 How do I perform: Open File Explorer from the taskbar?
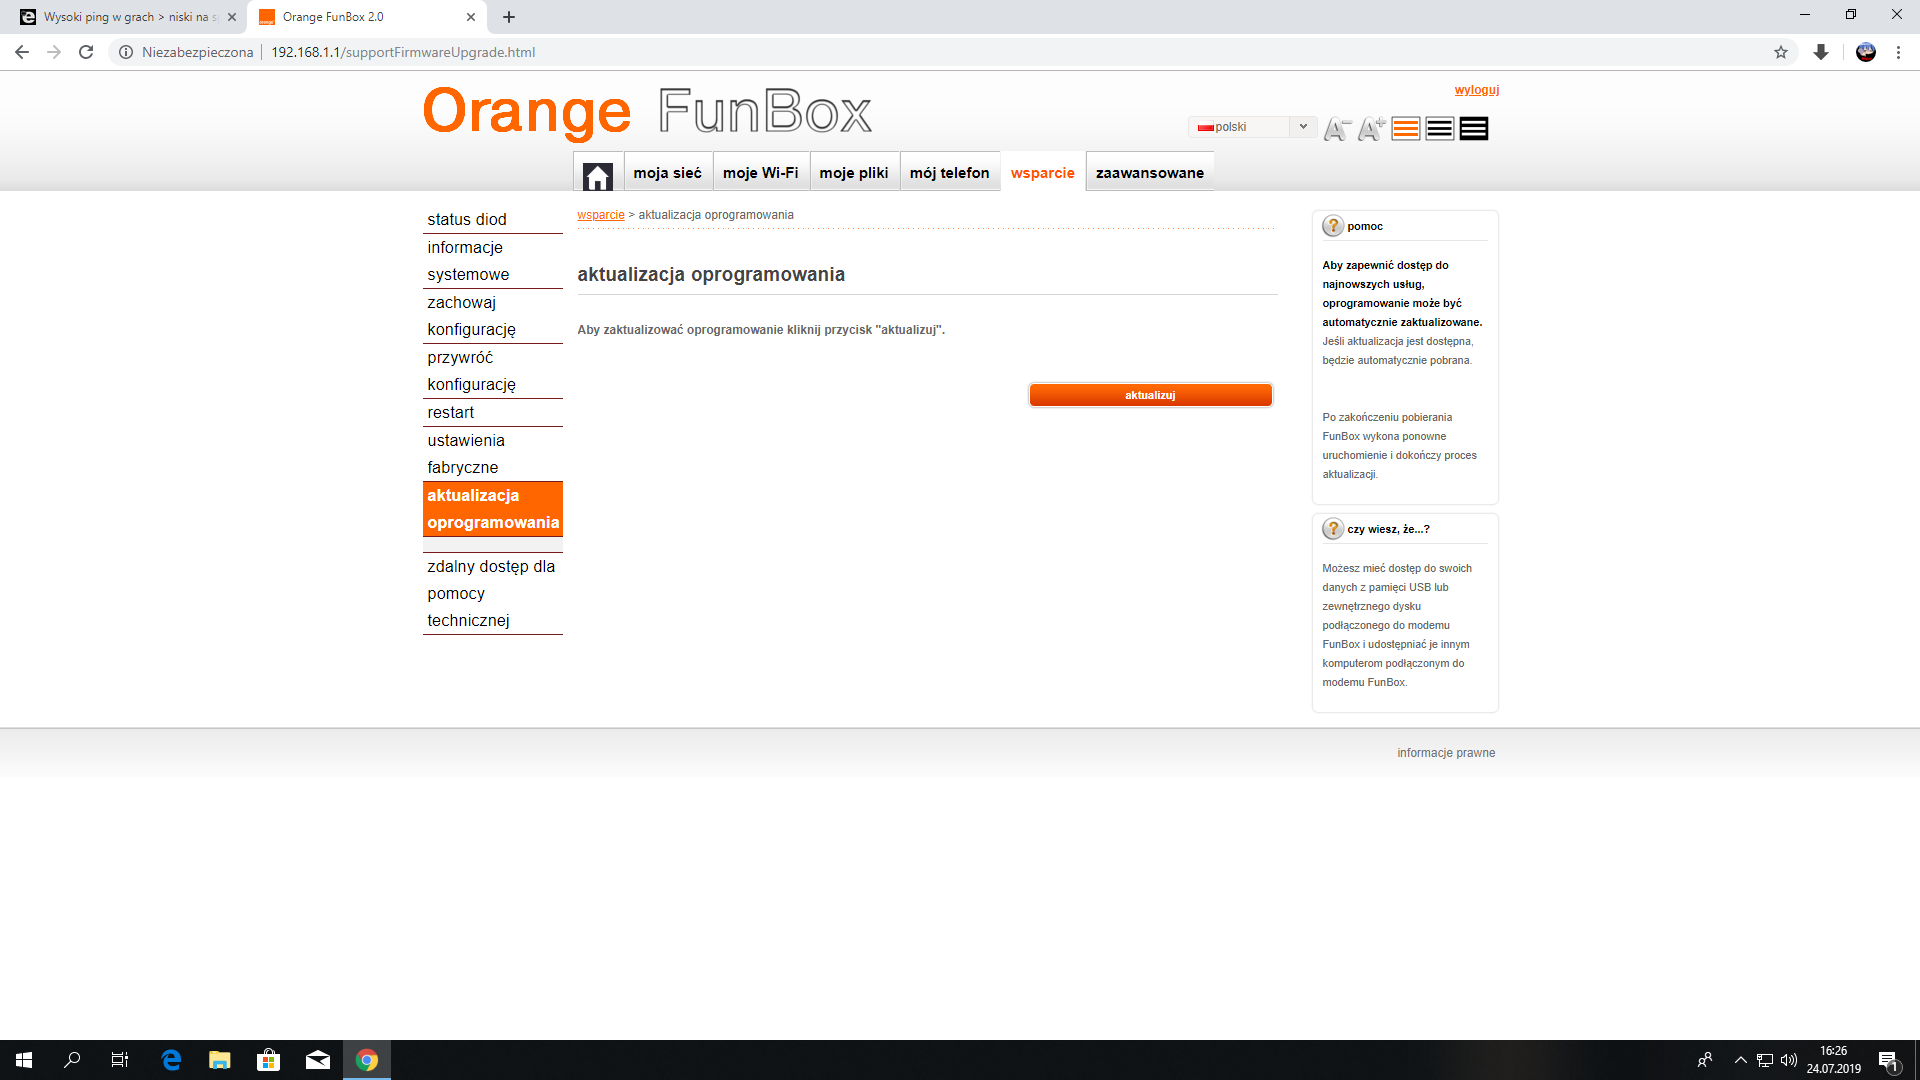pyautogui.click(x=220, y=1060)
